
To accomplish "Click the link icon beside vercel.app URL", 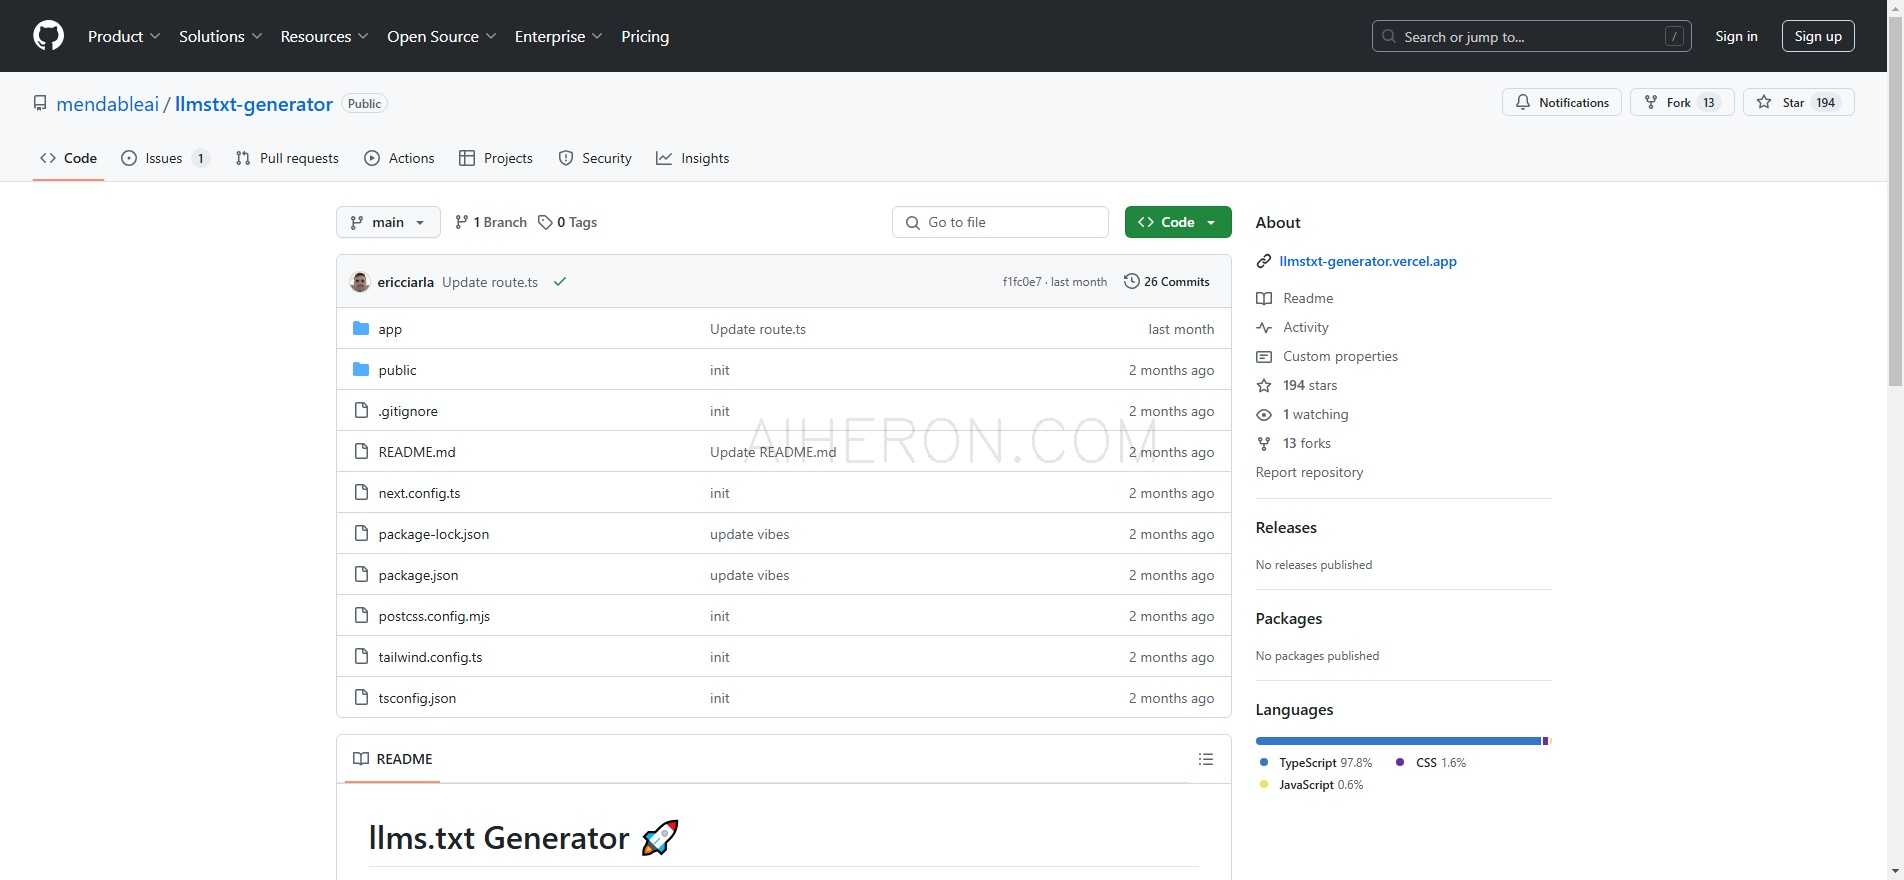I will coord(1264,261).
